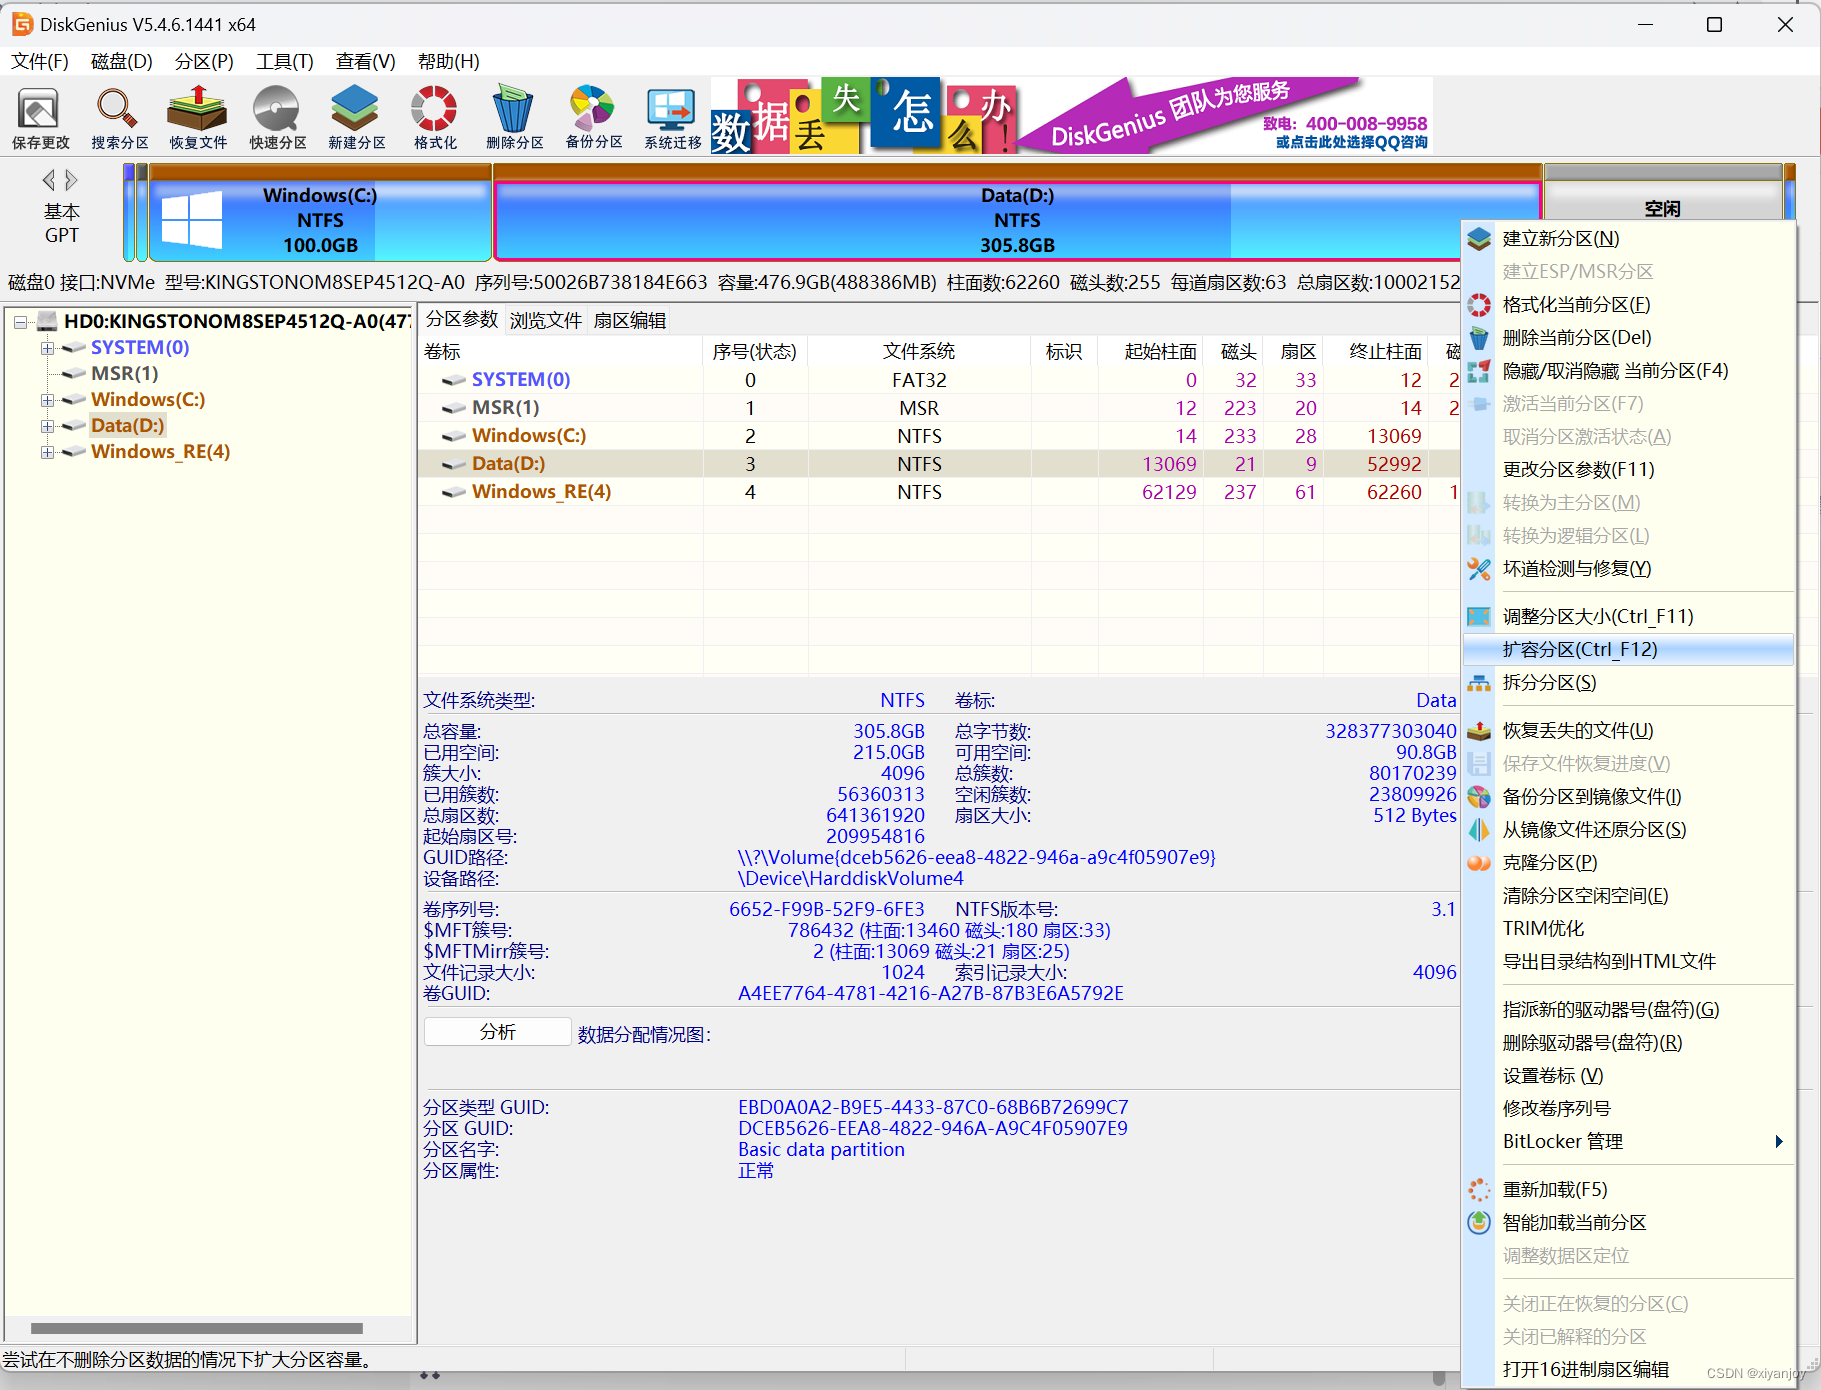Viewport: 1821px width, 1390px height.
Task: Open the 查看(V) menu
Action: coord(365,61)
